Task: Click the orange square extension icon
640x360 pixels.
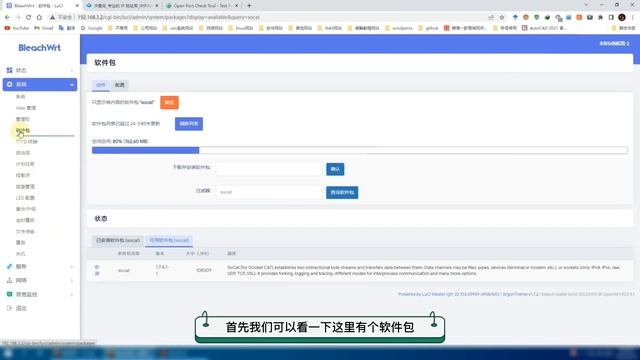Action: point(579,17)
